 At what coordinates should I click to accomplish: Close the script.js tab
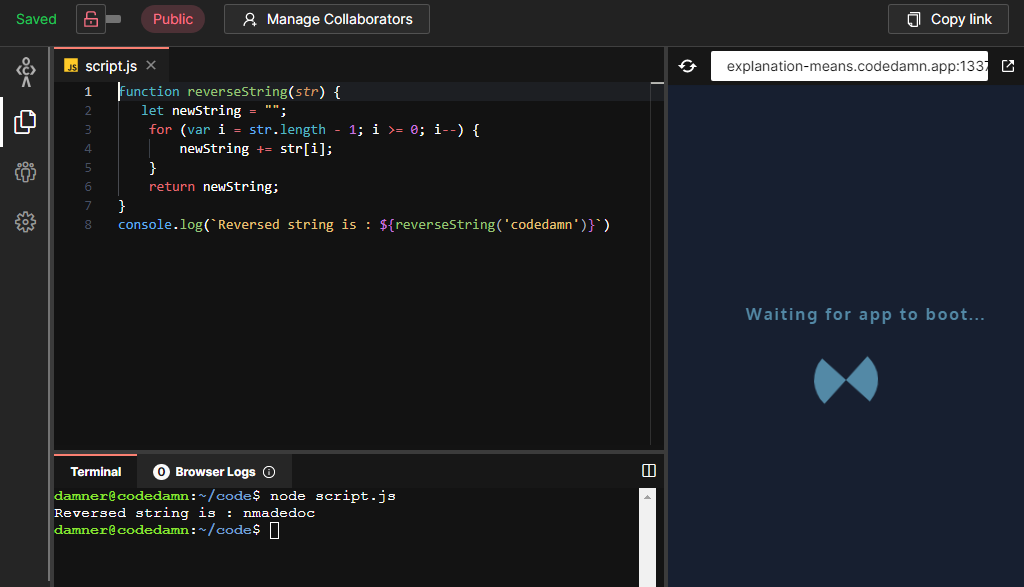151,65
